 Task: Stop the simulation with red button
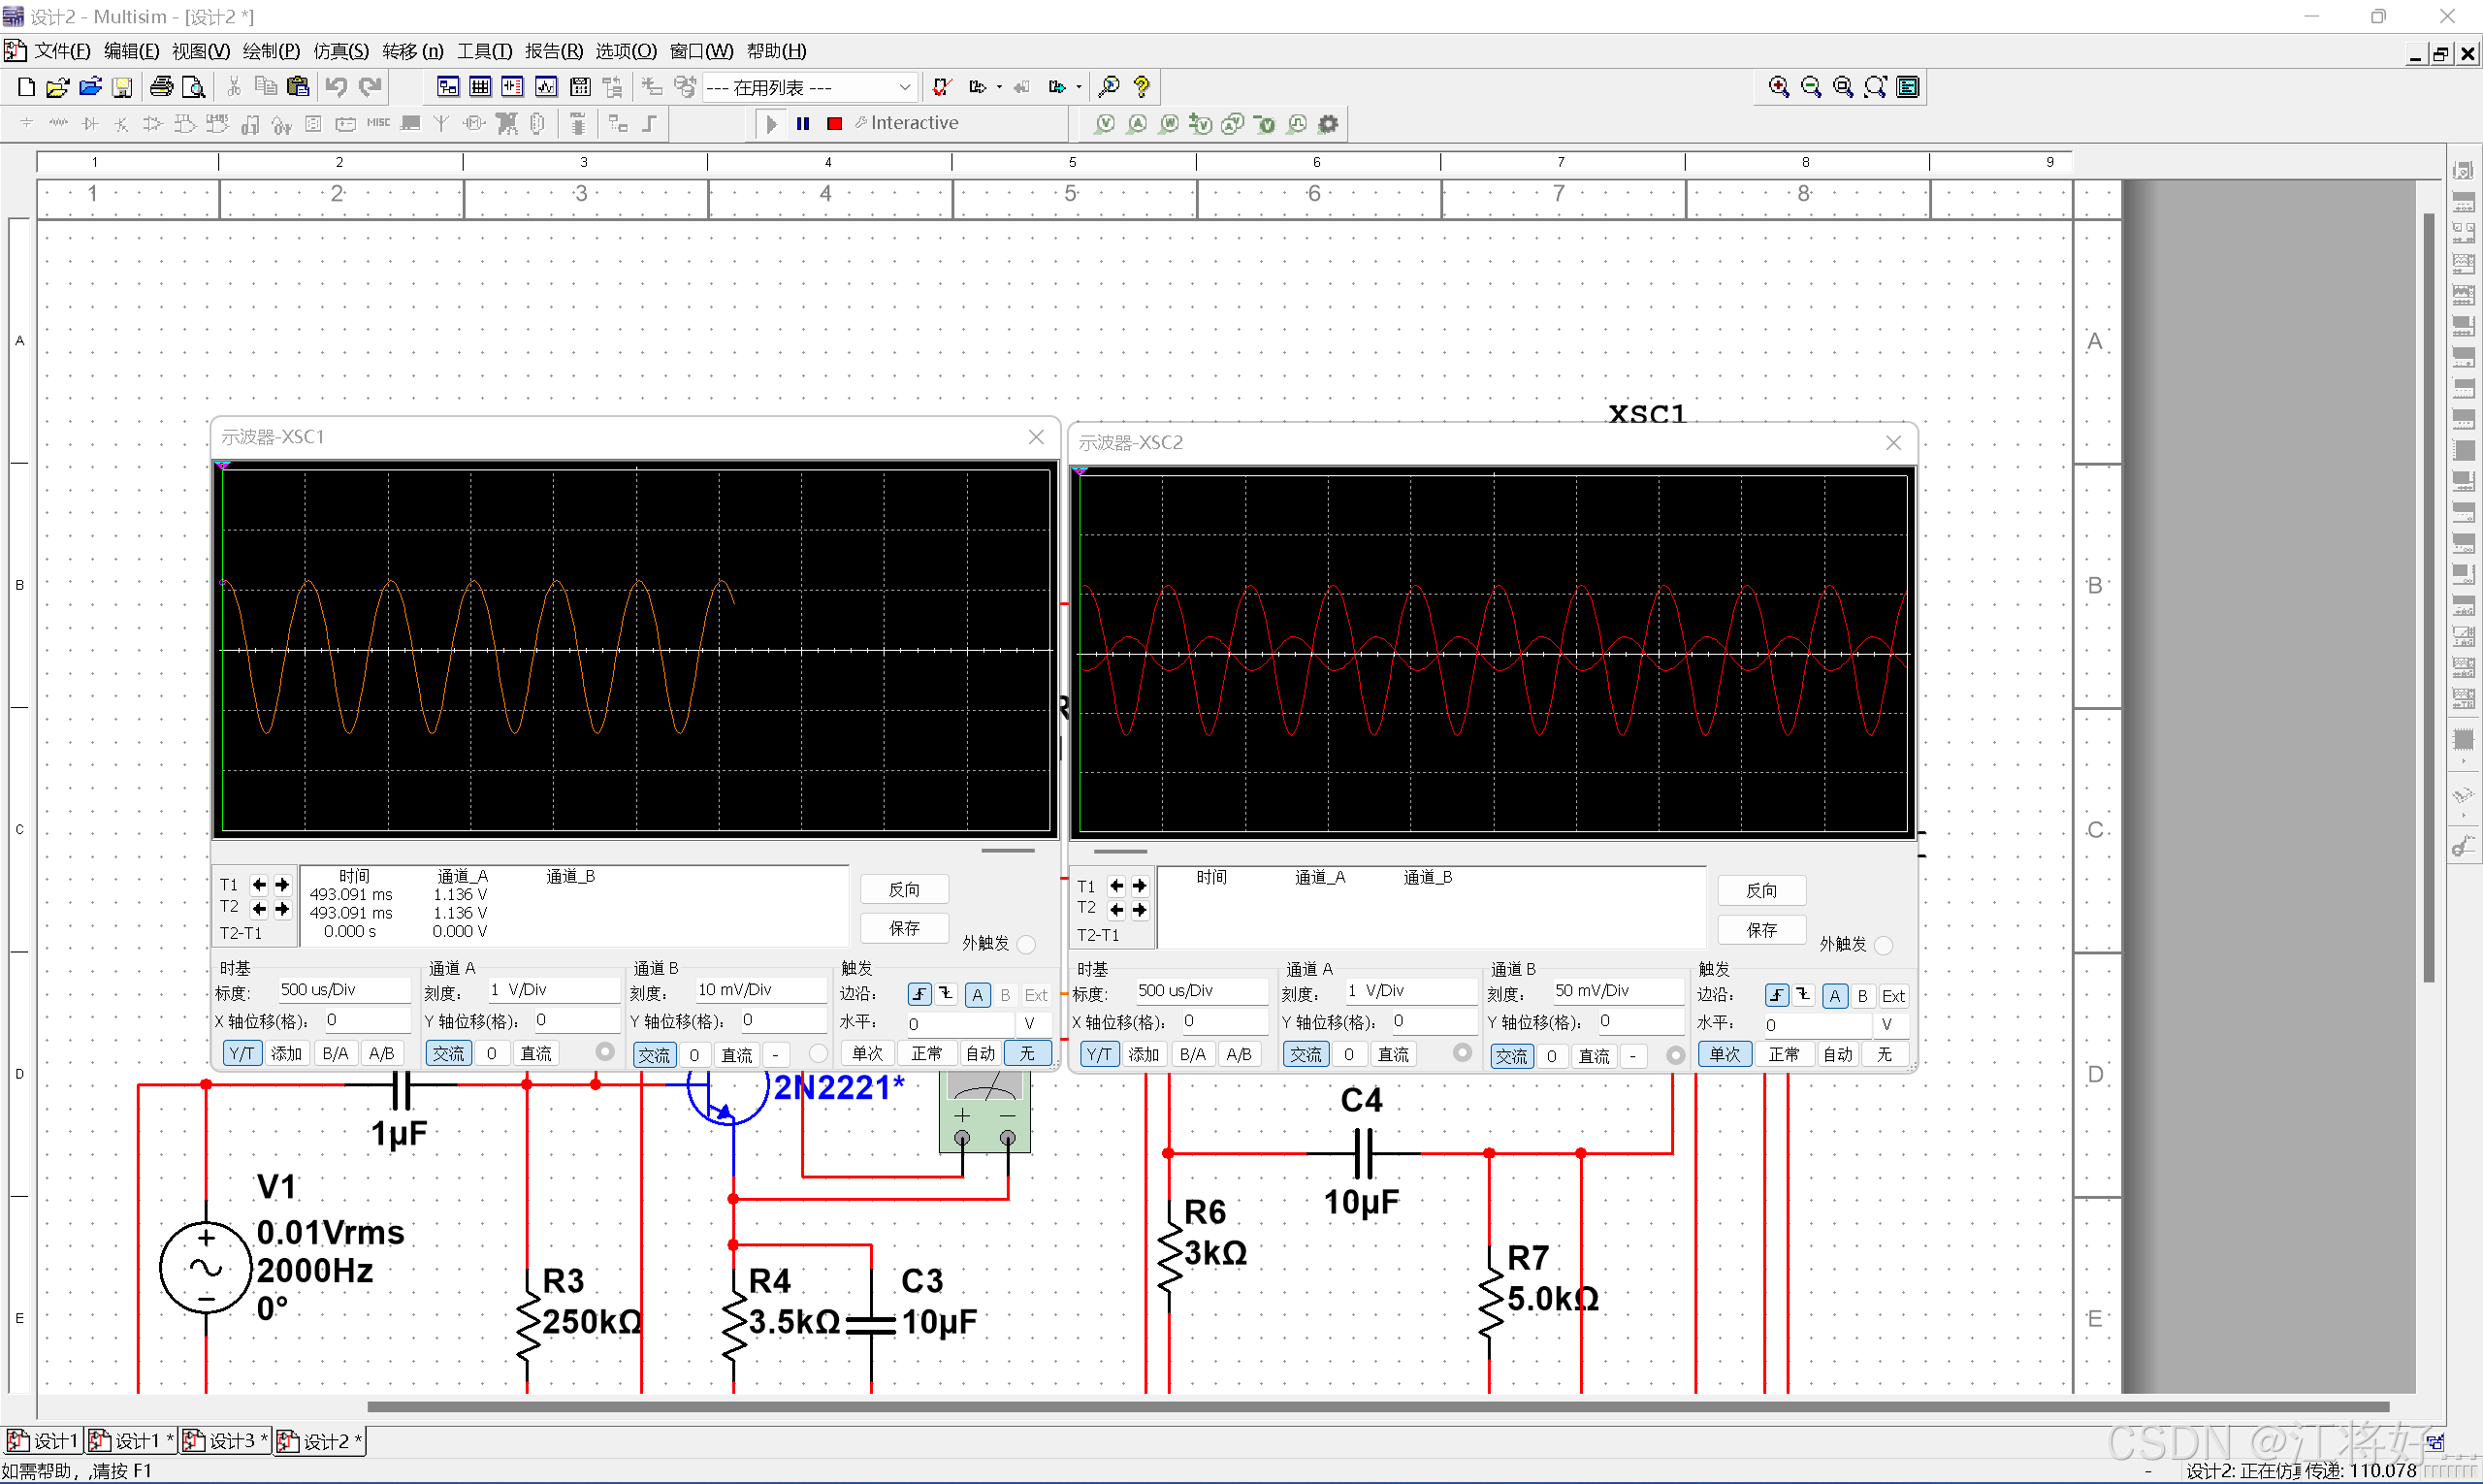coord(834,124)
